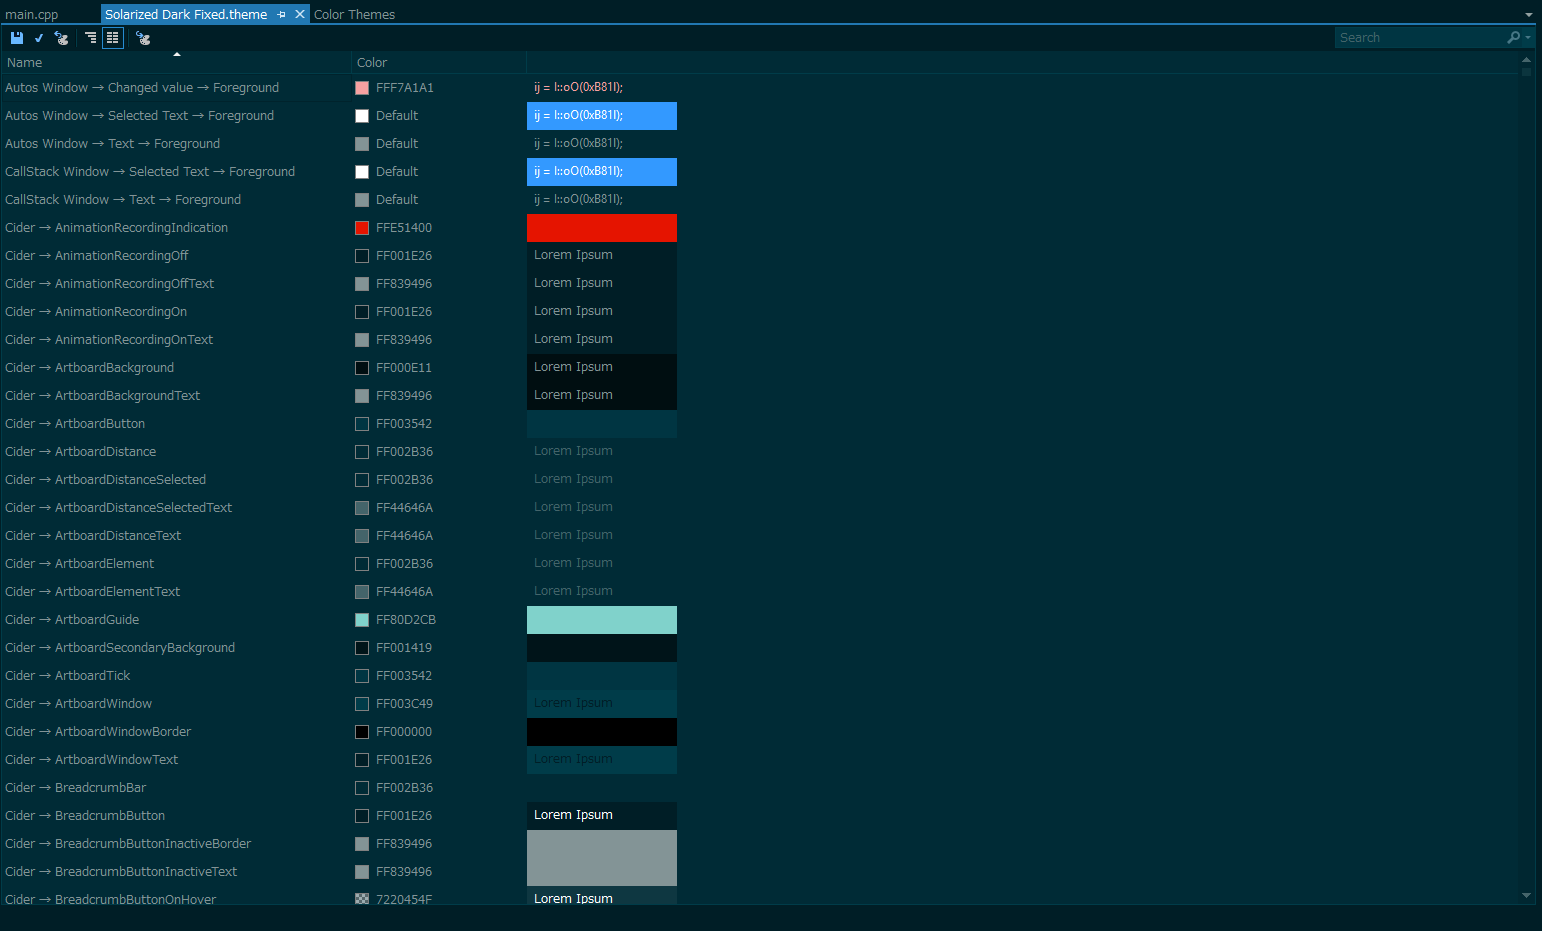Click inside the Search field
The width and height of the screenshot is (1542, 931).
coord(1420,37)
